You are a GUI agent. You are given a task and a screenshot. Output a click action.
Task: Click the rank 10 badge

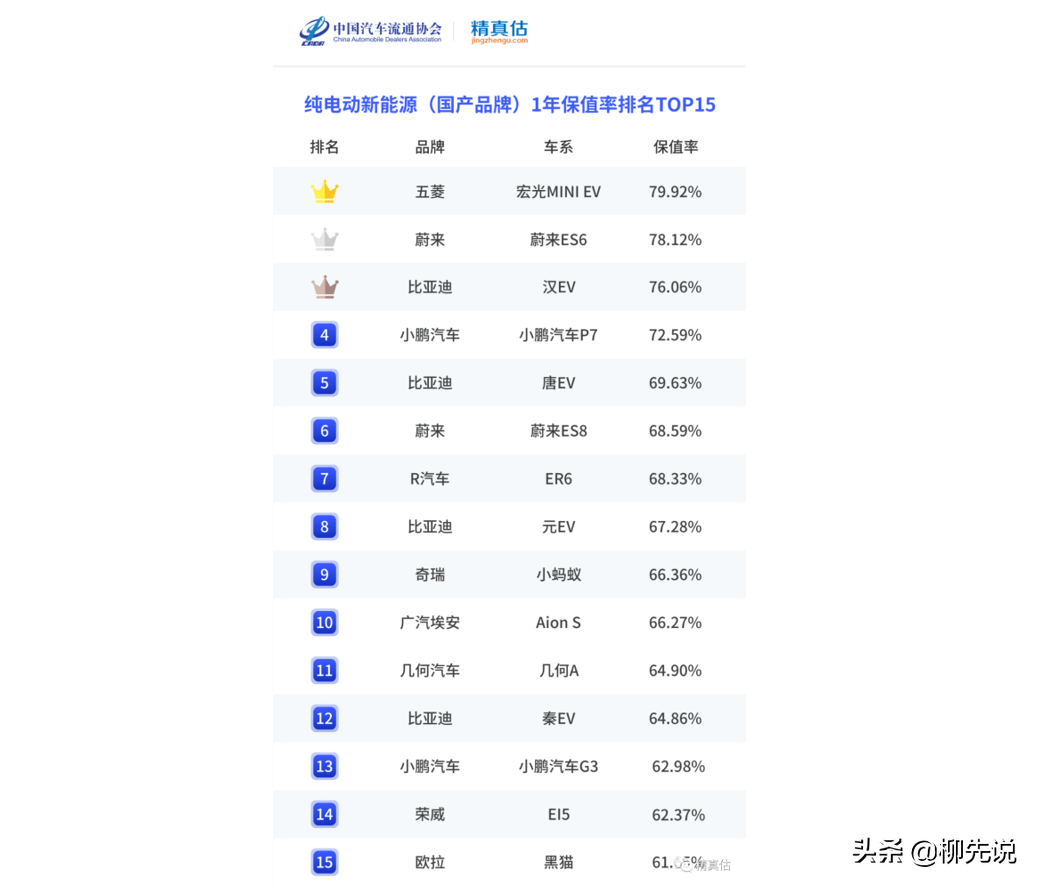click(324, 623)
